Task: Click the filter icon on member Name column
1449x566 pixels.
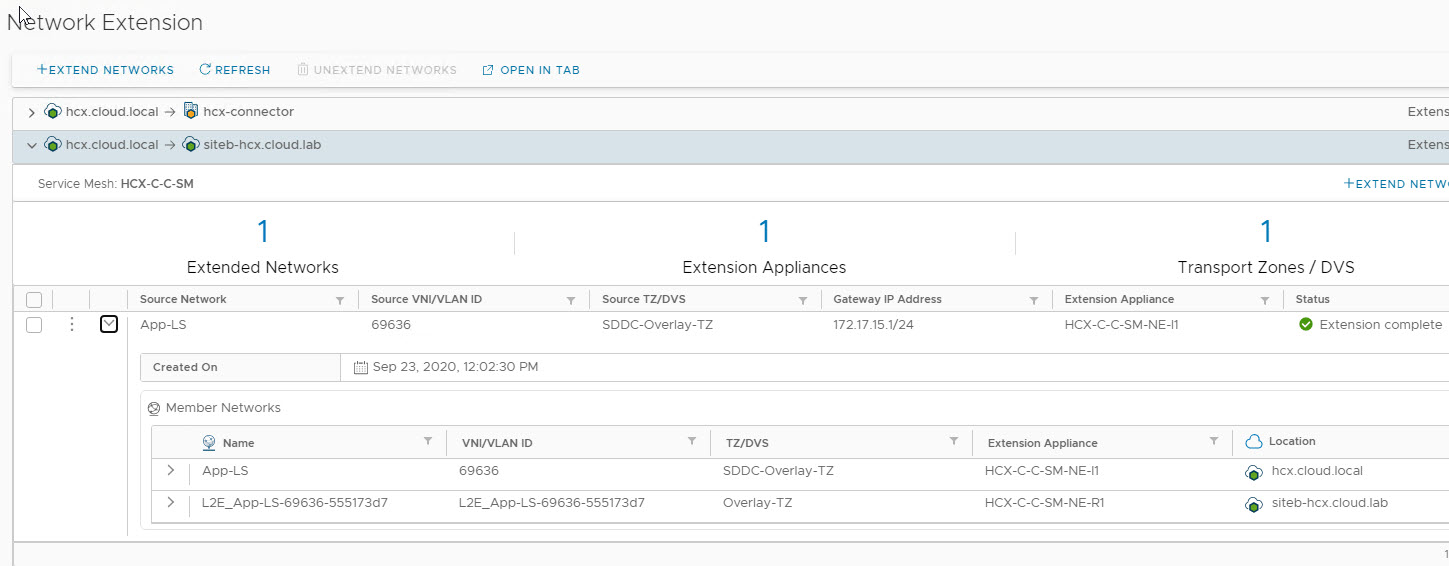Action: point(428,441)
